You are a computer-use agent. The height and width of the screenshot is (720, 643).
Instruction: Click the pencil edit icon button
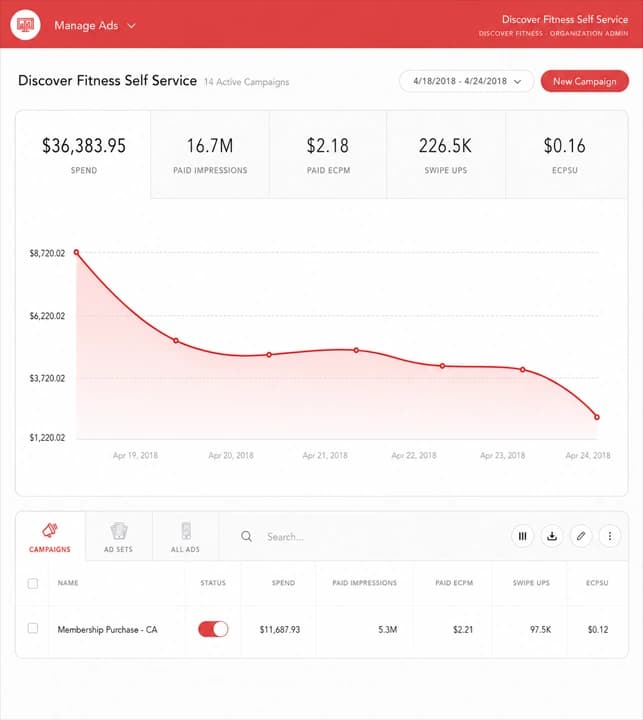coord(581,536)
